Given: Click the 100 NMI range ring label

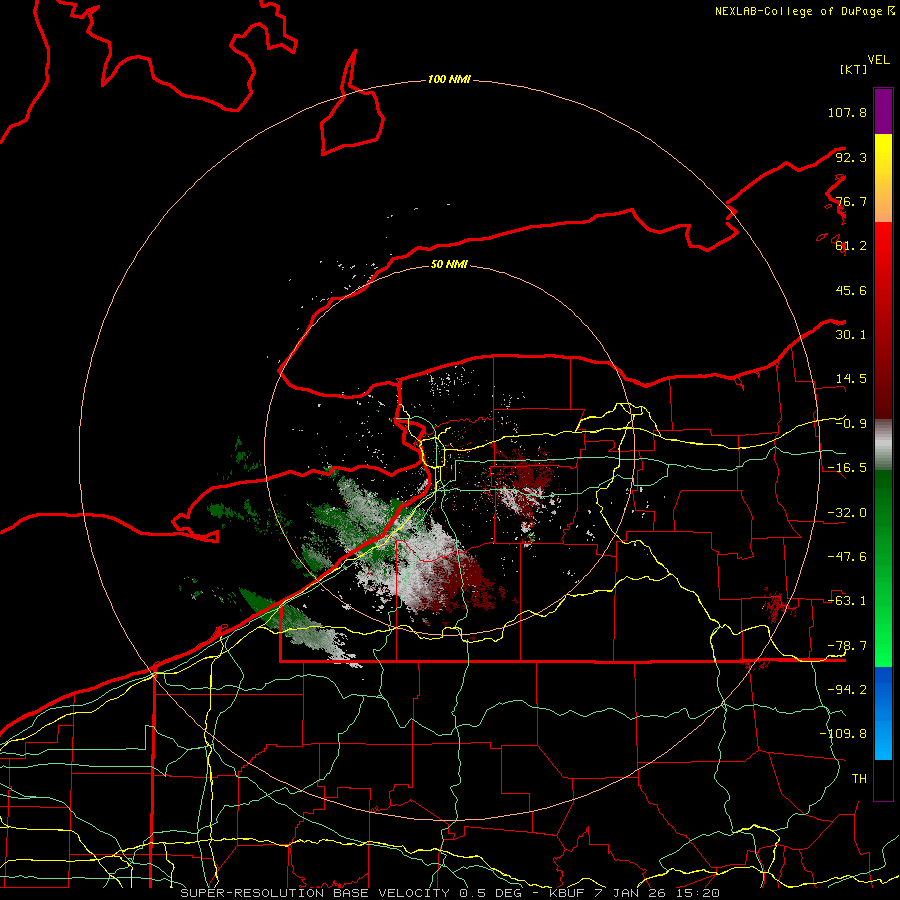Looking at the screenshot, I should (x=449, y=79).
